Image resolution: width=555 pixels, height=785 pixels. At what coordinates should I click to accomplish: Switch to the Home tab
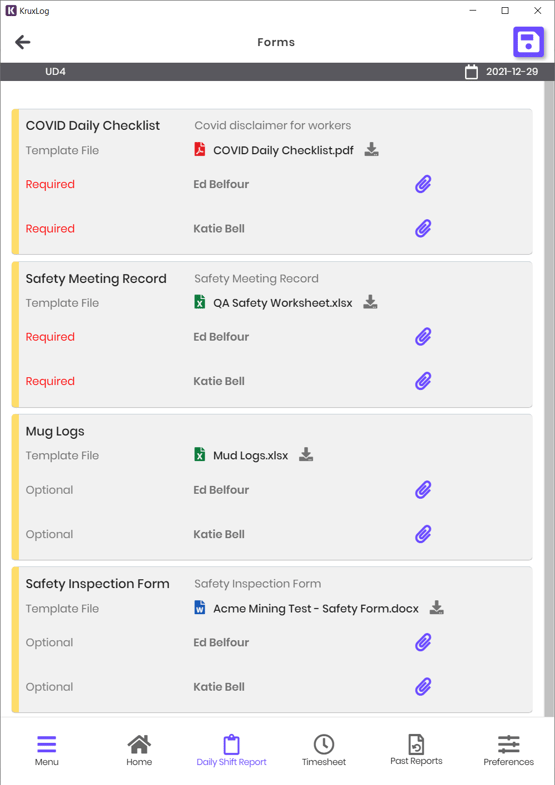(139, 750)
